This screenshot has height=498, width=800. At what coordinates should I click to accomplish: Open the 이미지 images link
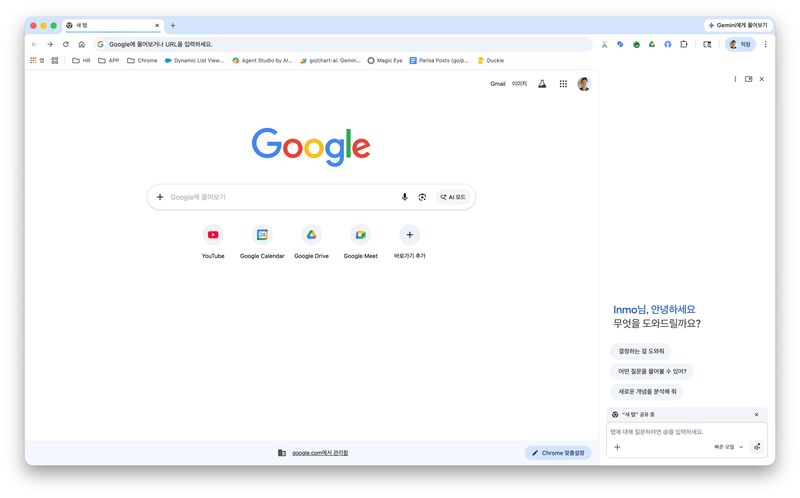[x=519, y=84]
